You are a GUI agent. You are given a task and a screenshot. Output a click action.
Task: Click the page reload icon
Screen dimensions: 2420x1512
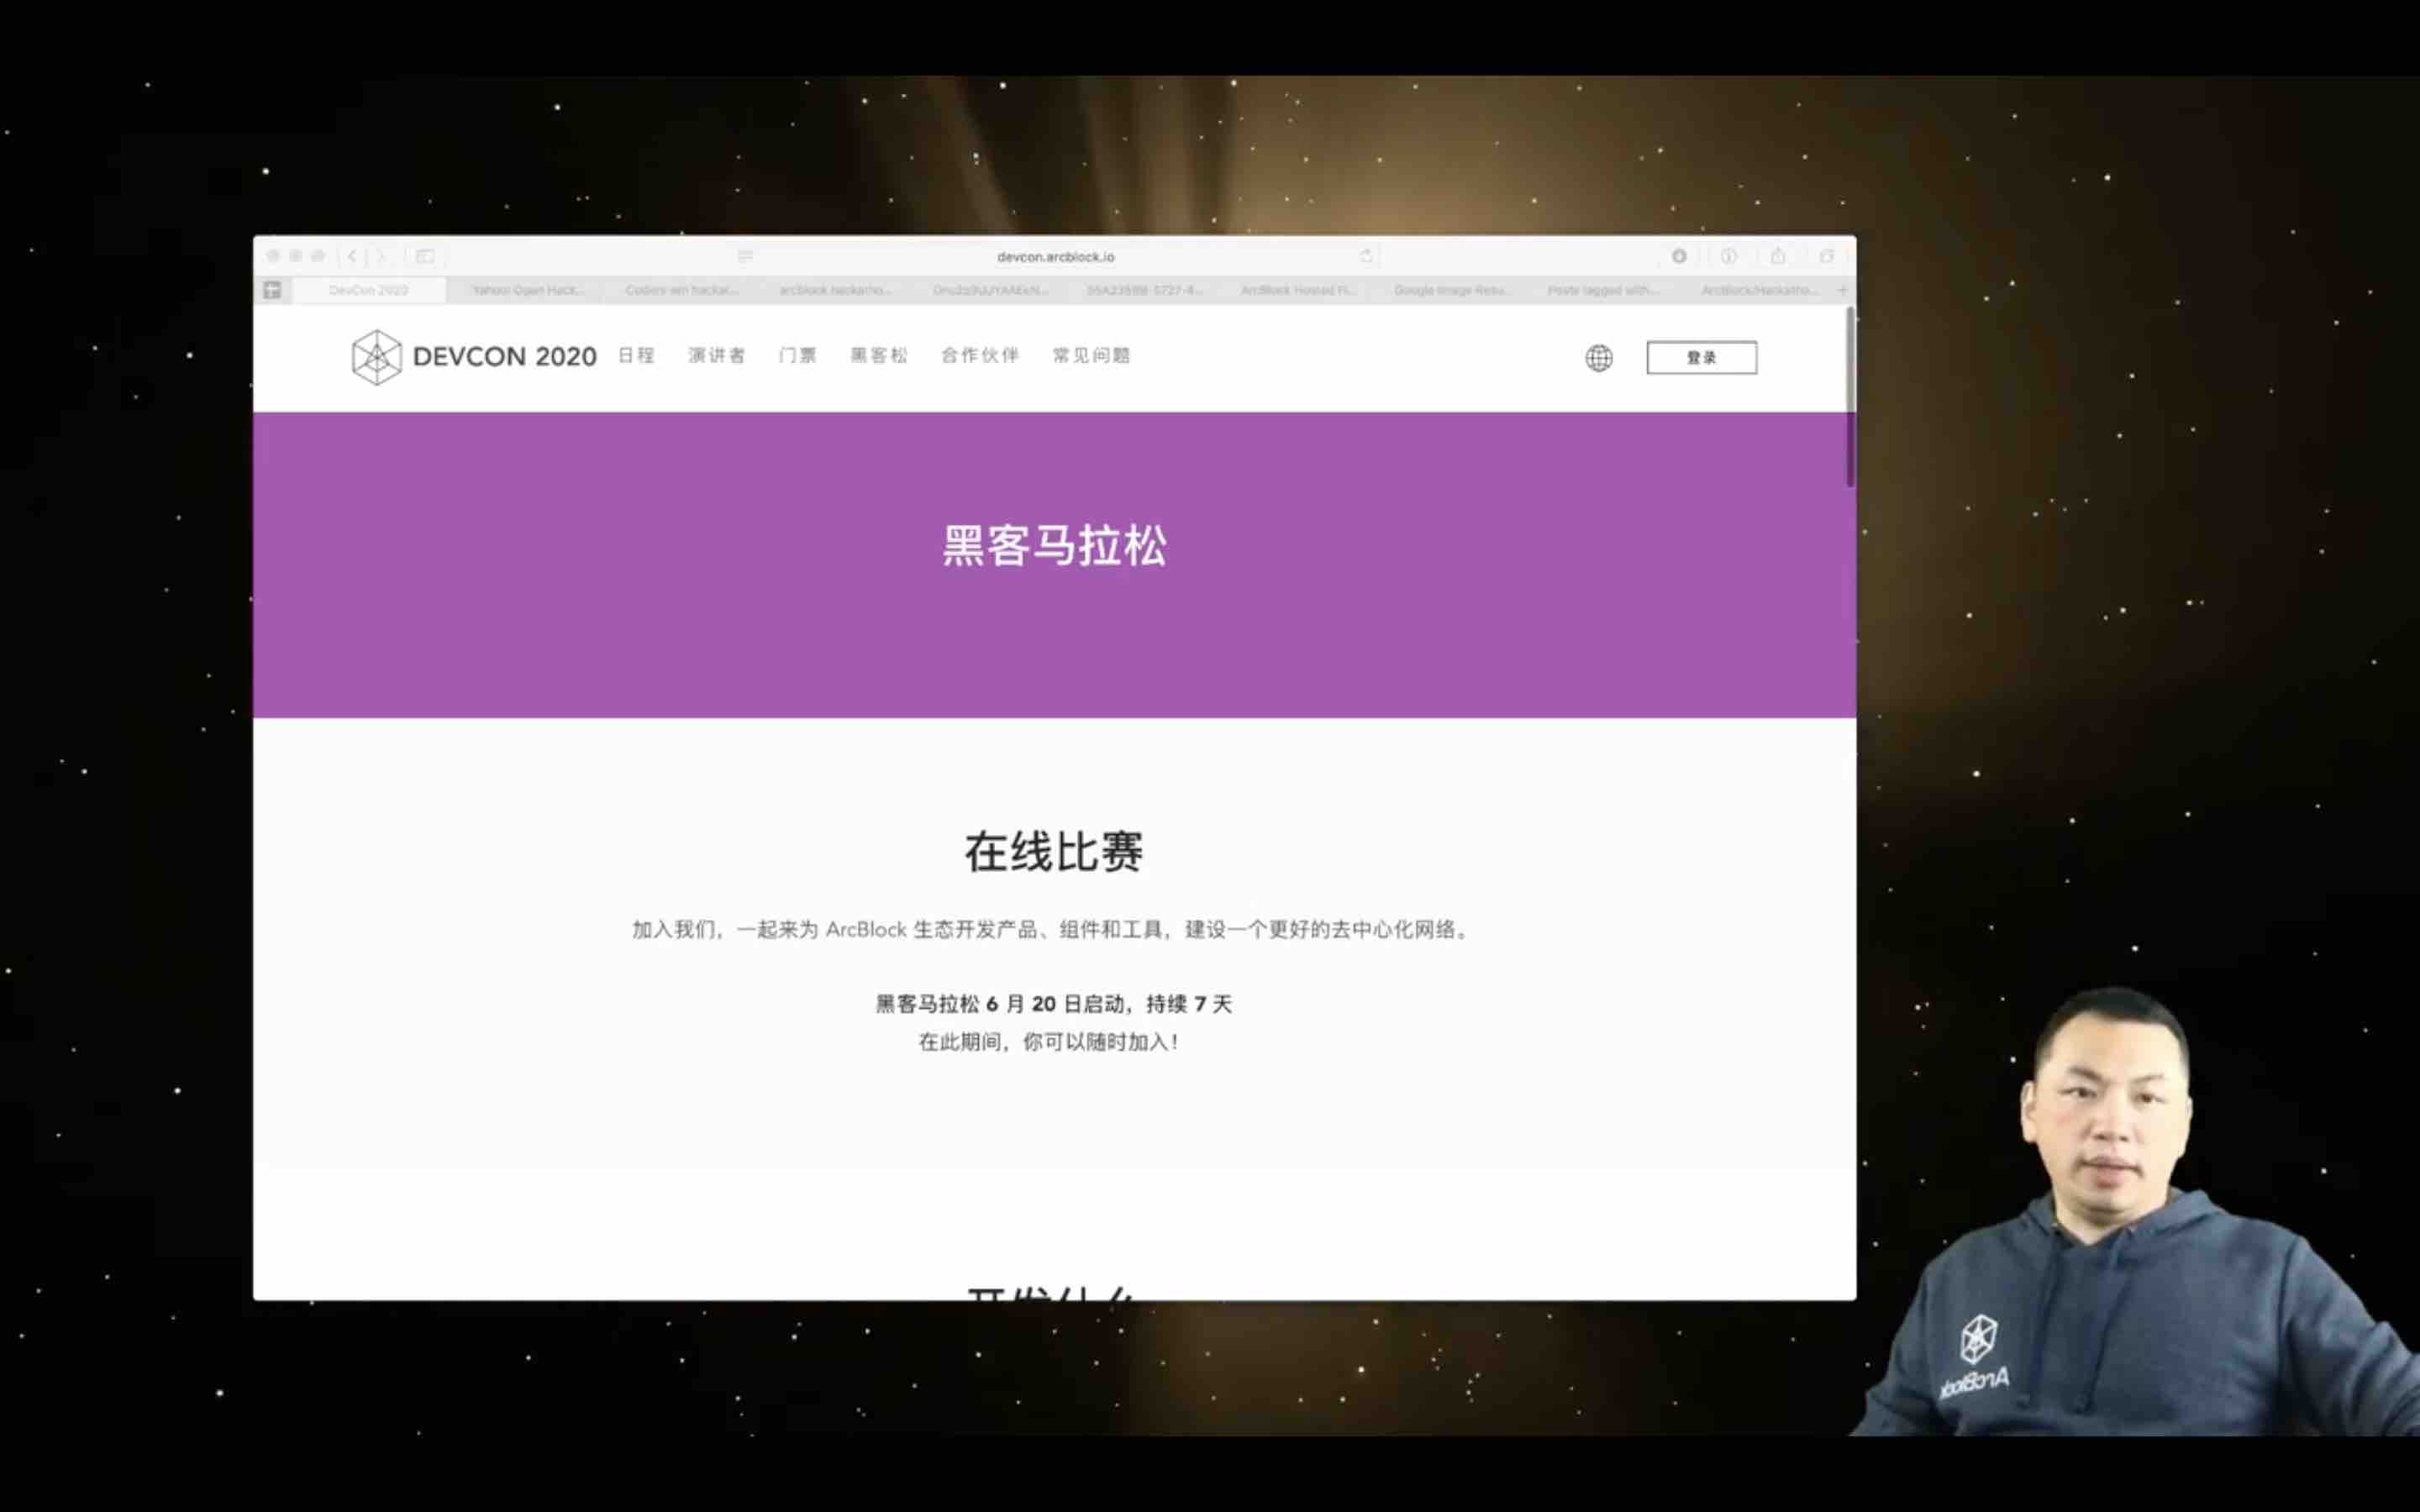tap(1366, 256)
